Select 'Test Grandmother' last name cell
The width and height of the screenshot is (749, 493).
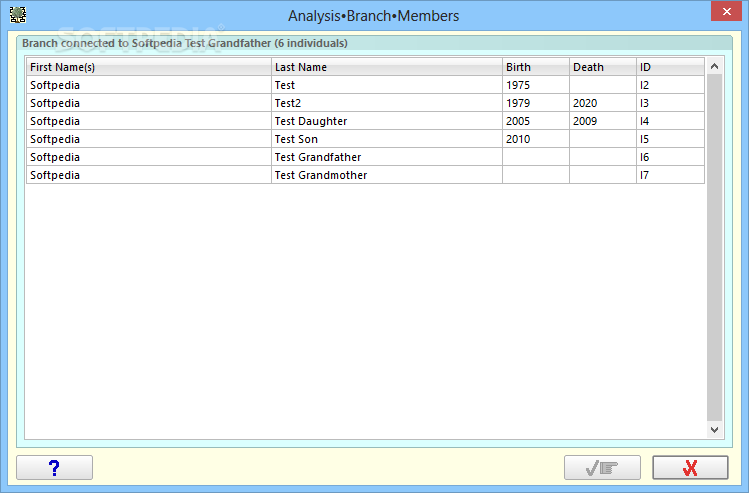(387, 175)
